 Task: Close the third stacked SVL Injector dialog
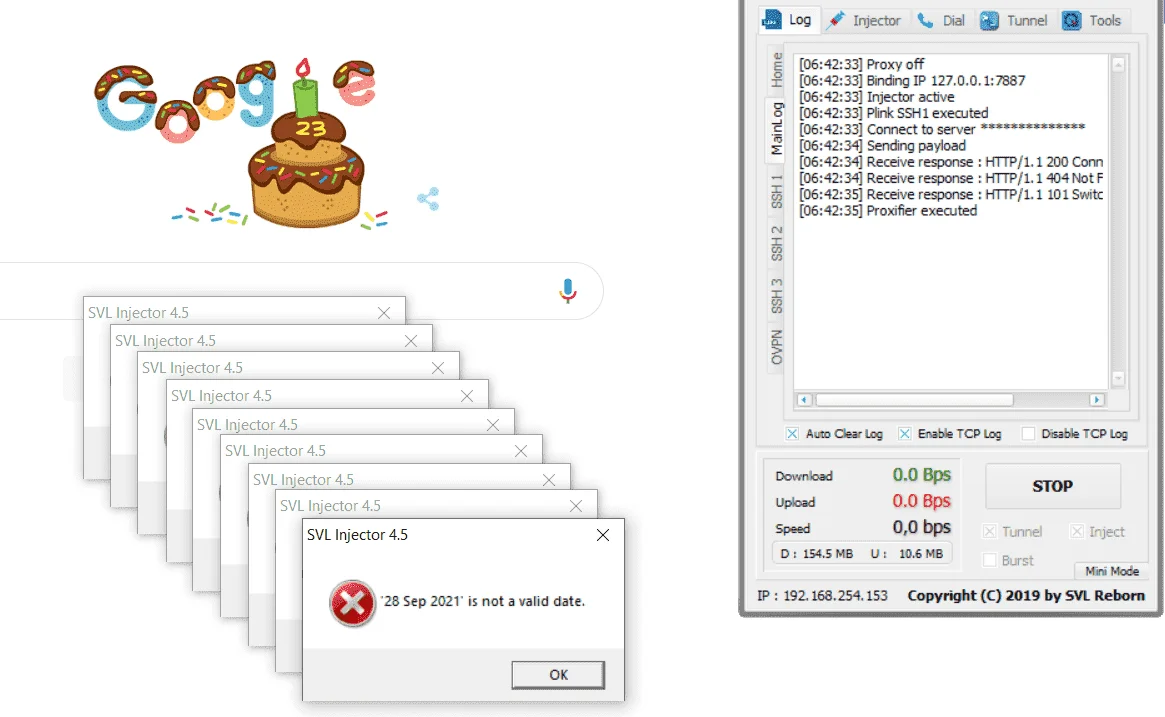point(438,368)
